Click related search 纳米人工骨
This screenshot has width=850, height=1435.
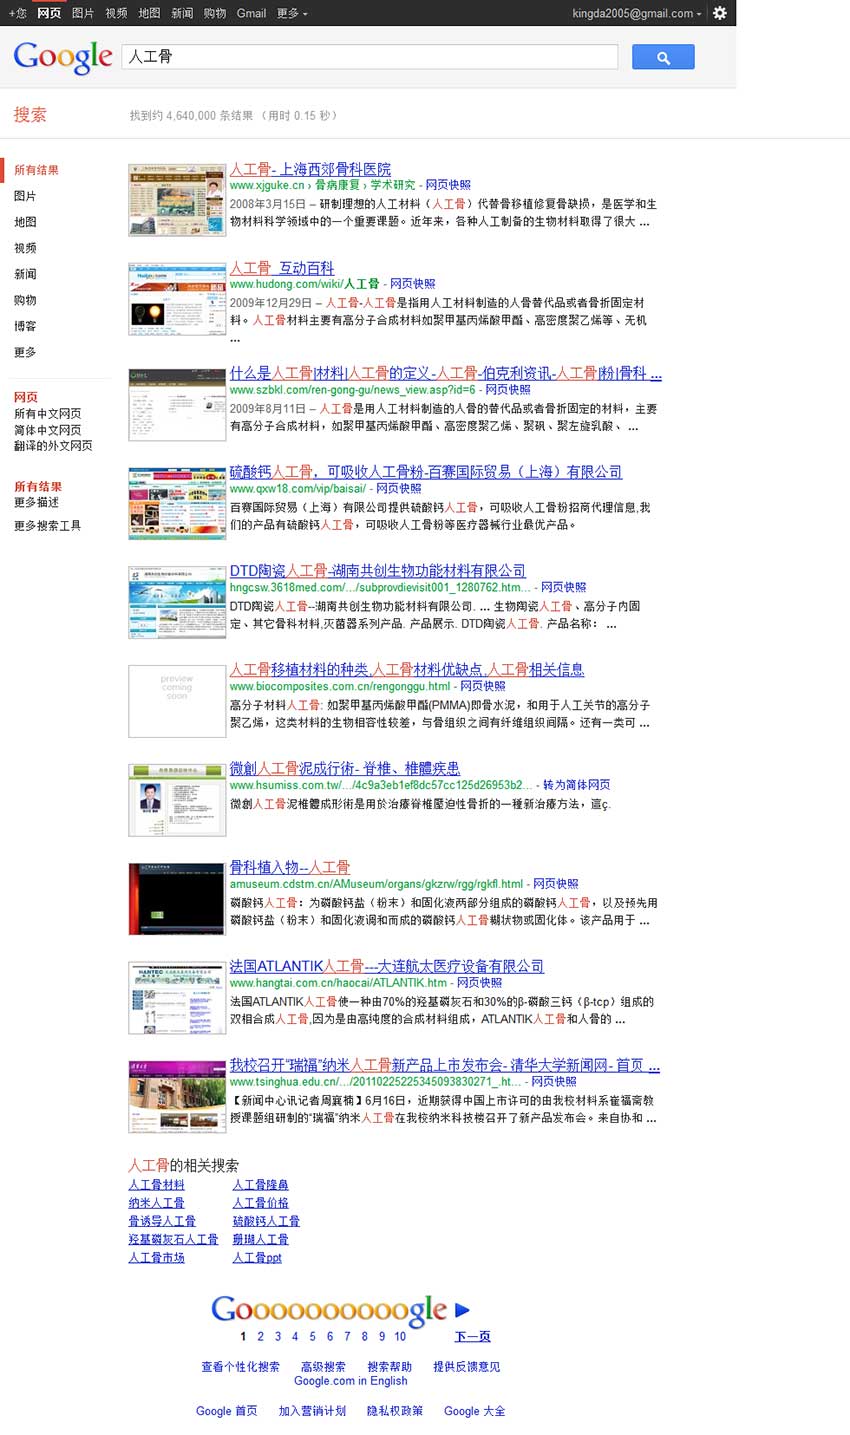coord(157,1203)
